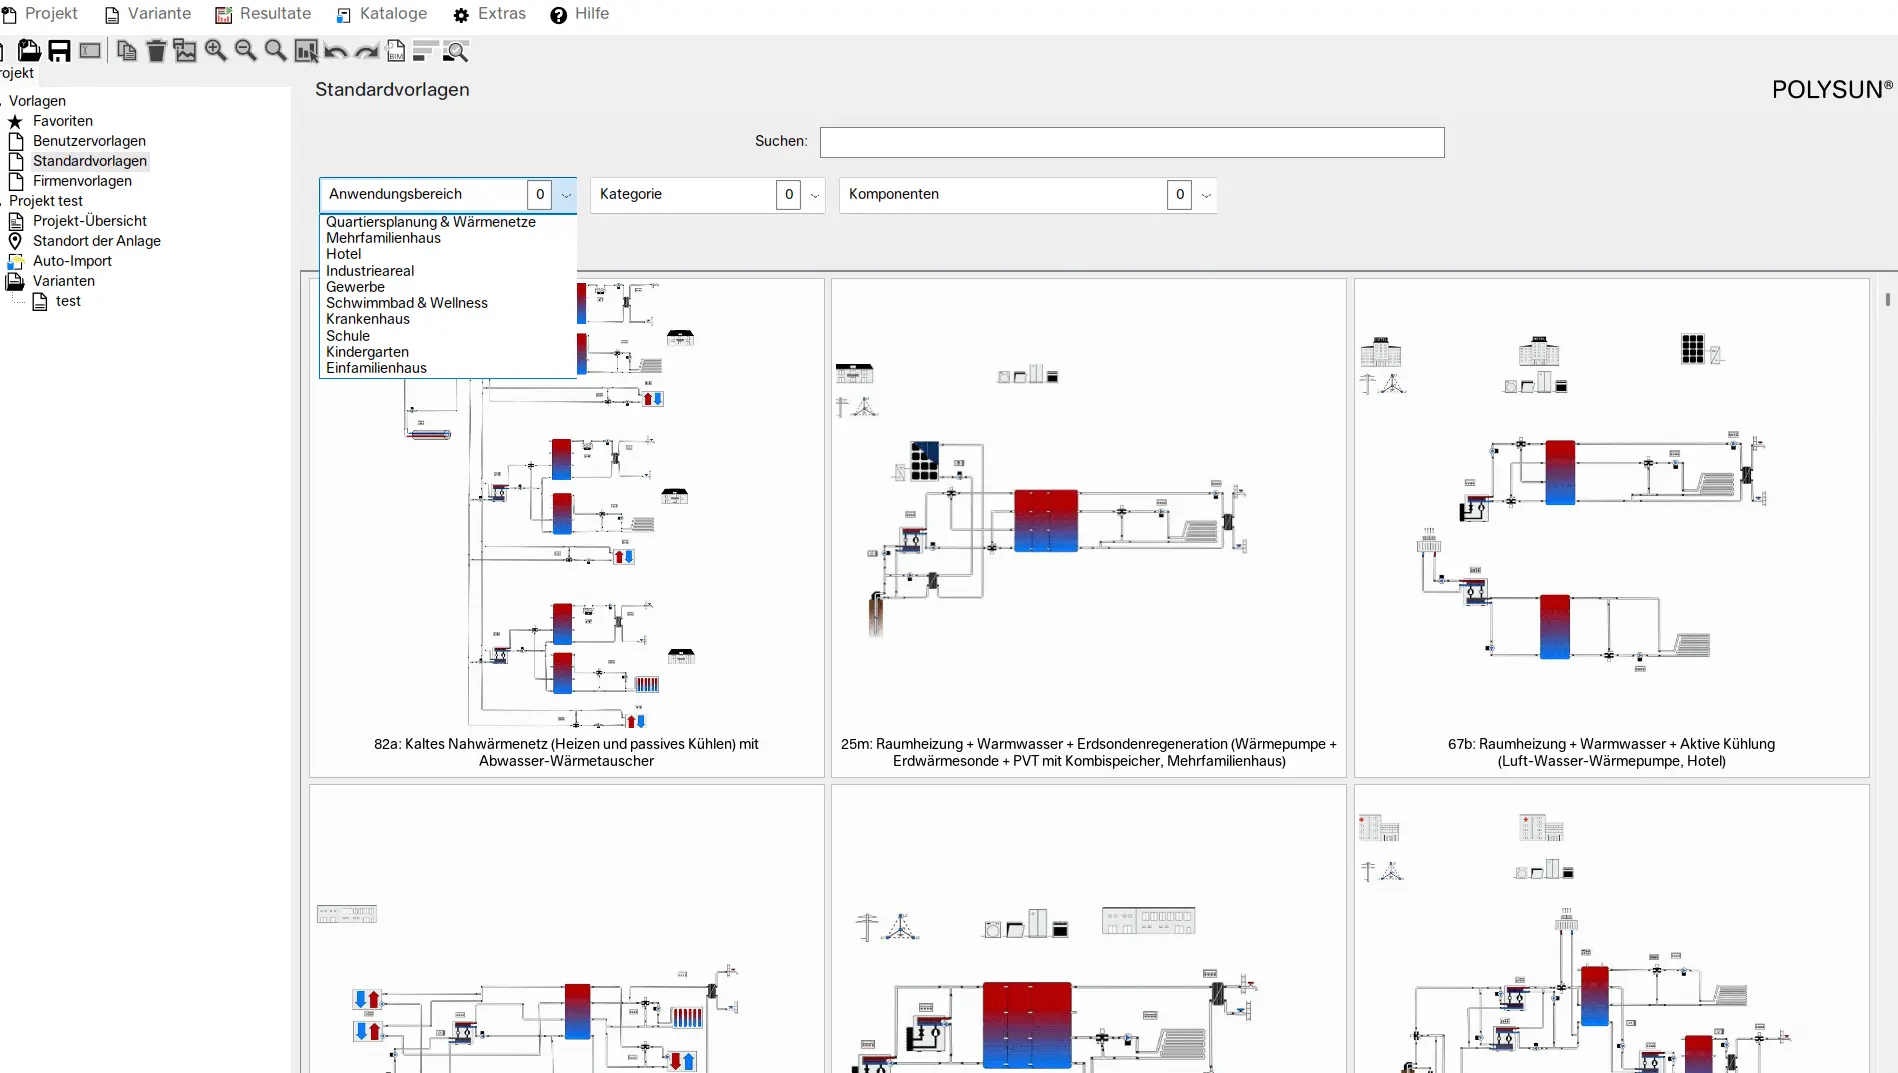Screen dimensions: 1898x1073
Task: Click the bar chart results icon
Action: tap(306, 51)
